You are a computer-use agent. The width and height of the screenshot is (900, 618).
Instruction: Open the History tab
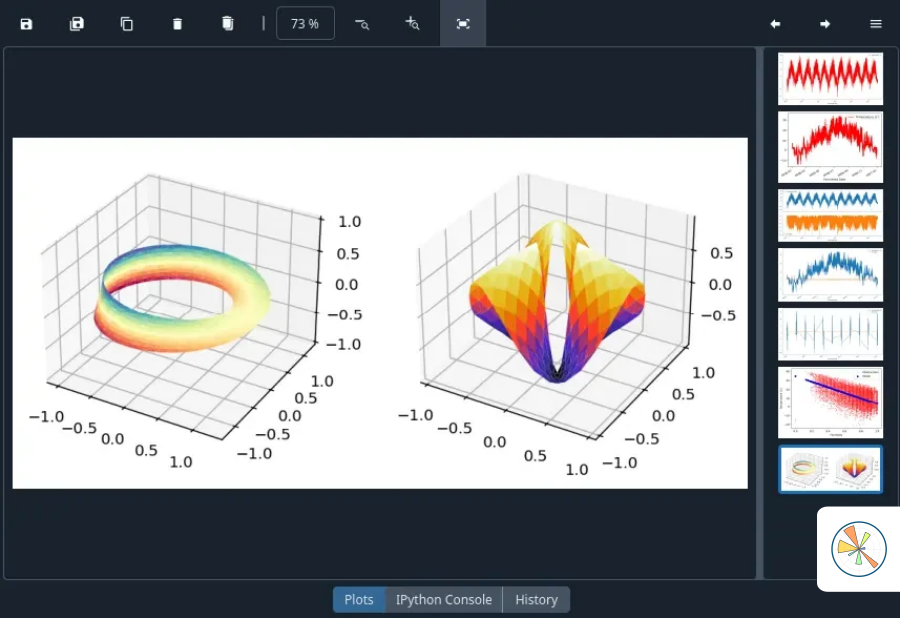(x=536, y=599)
